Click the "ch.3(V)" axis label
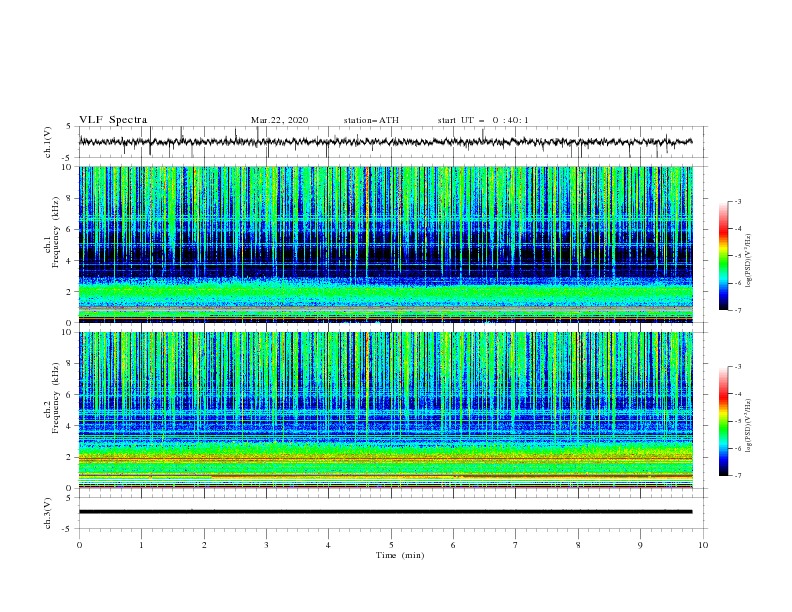The width and height of the screenshot is (792, 612). tap(48, 513)
